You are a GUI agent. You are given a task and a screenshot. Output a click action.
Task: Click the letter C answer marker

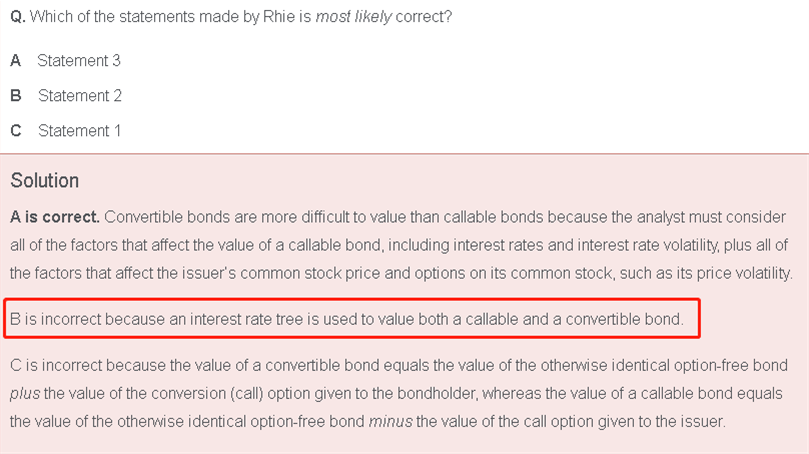click(x=15, y=131)
